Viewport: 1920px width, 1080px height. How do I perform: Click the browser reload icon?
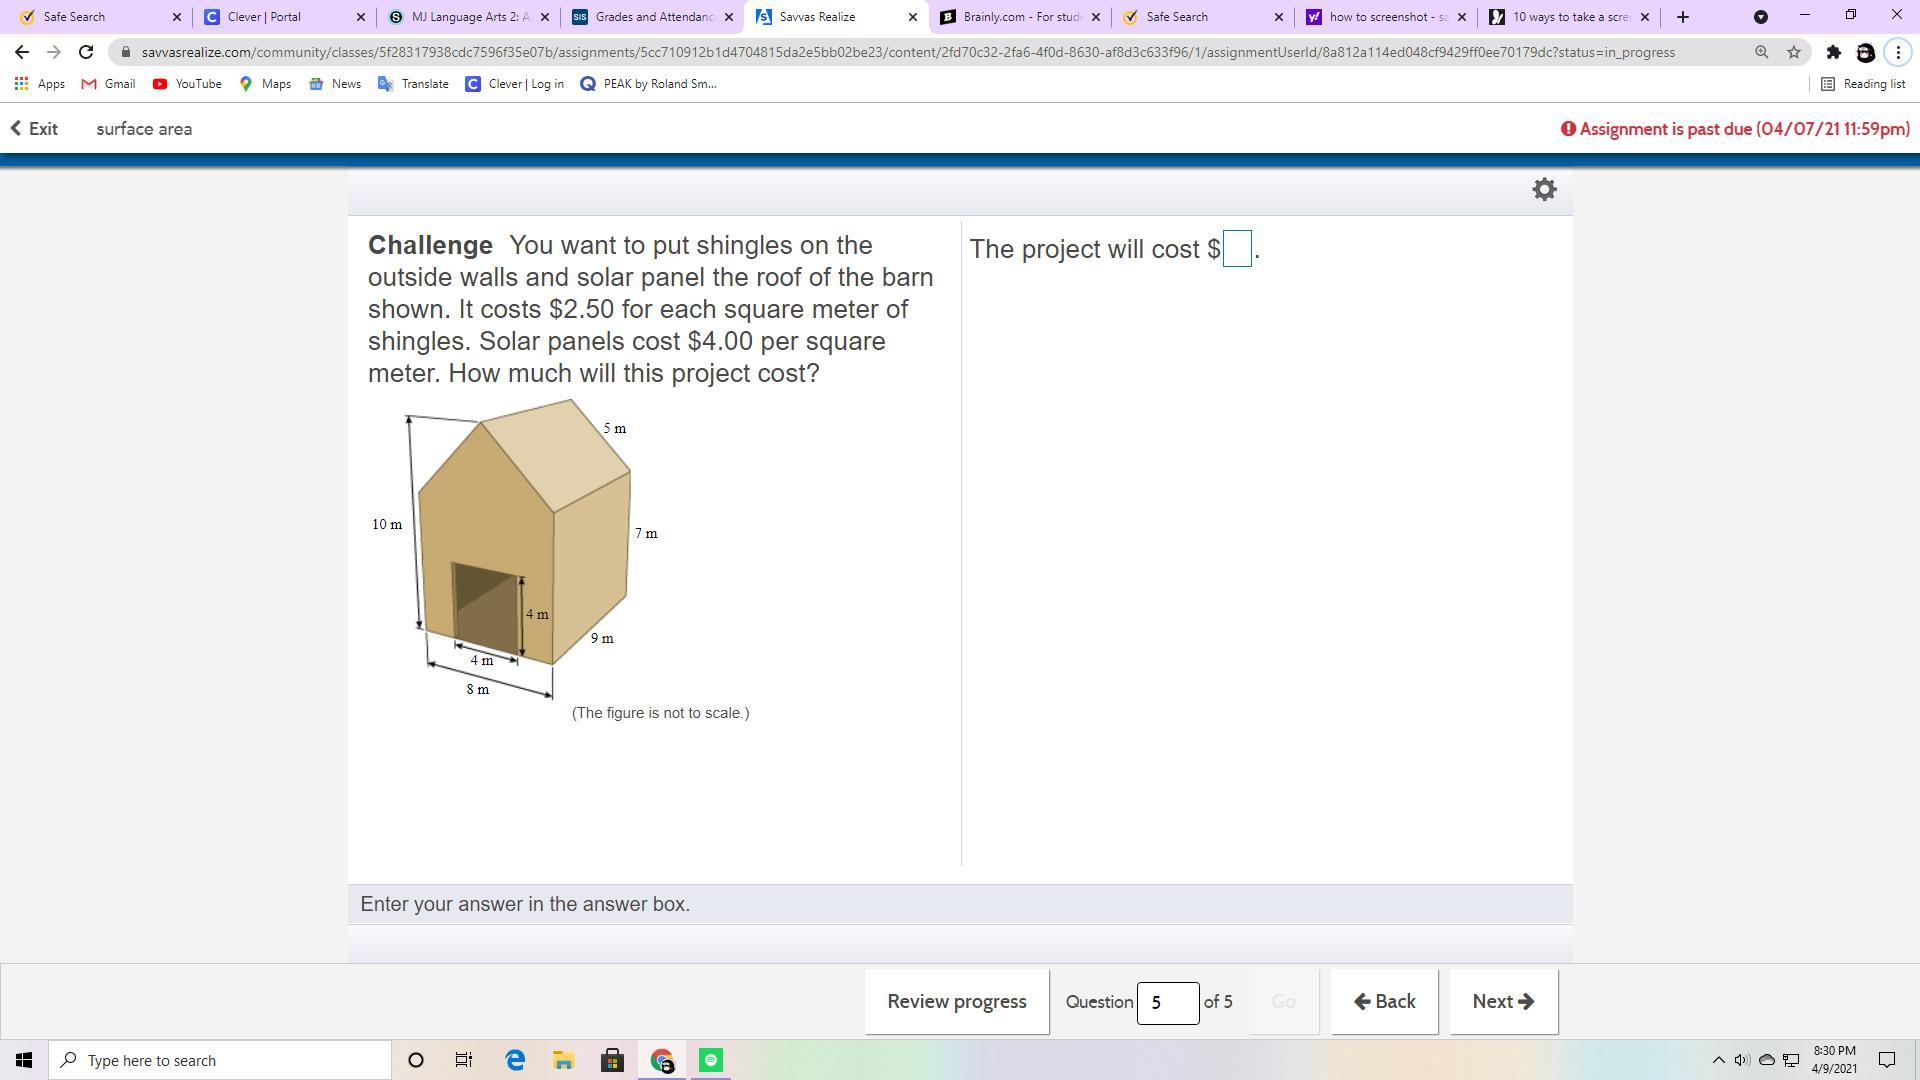coord(86,52)
